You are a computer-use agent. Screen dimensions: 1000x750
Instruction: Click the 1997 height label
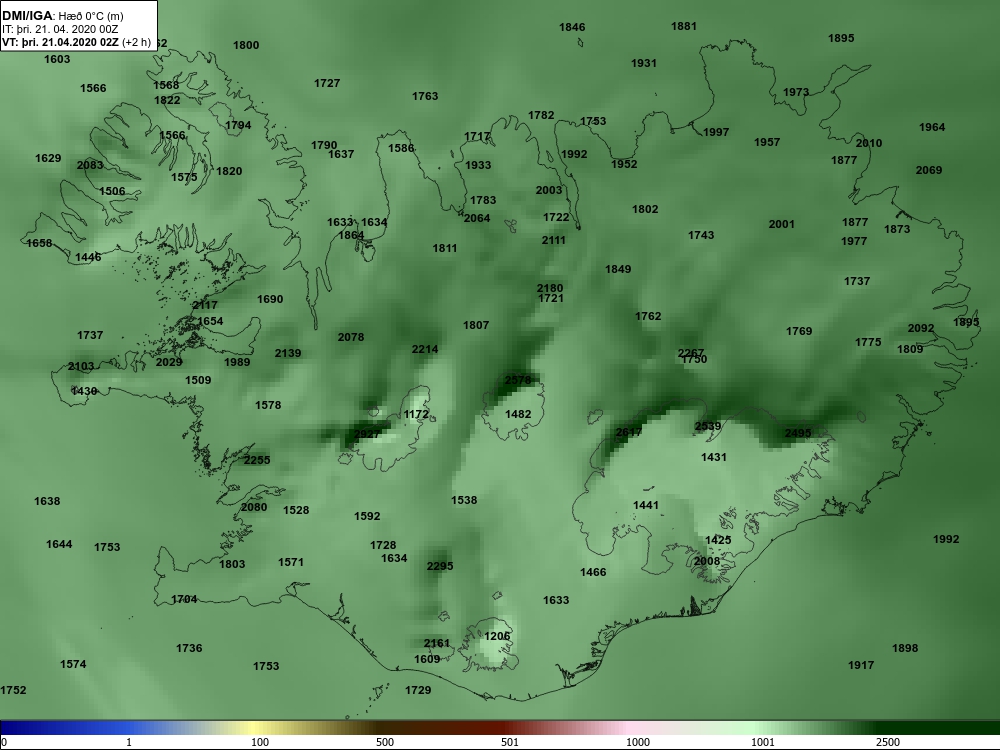(x=716, y=132)
